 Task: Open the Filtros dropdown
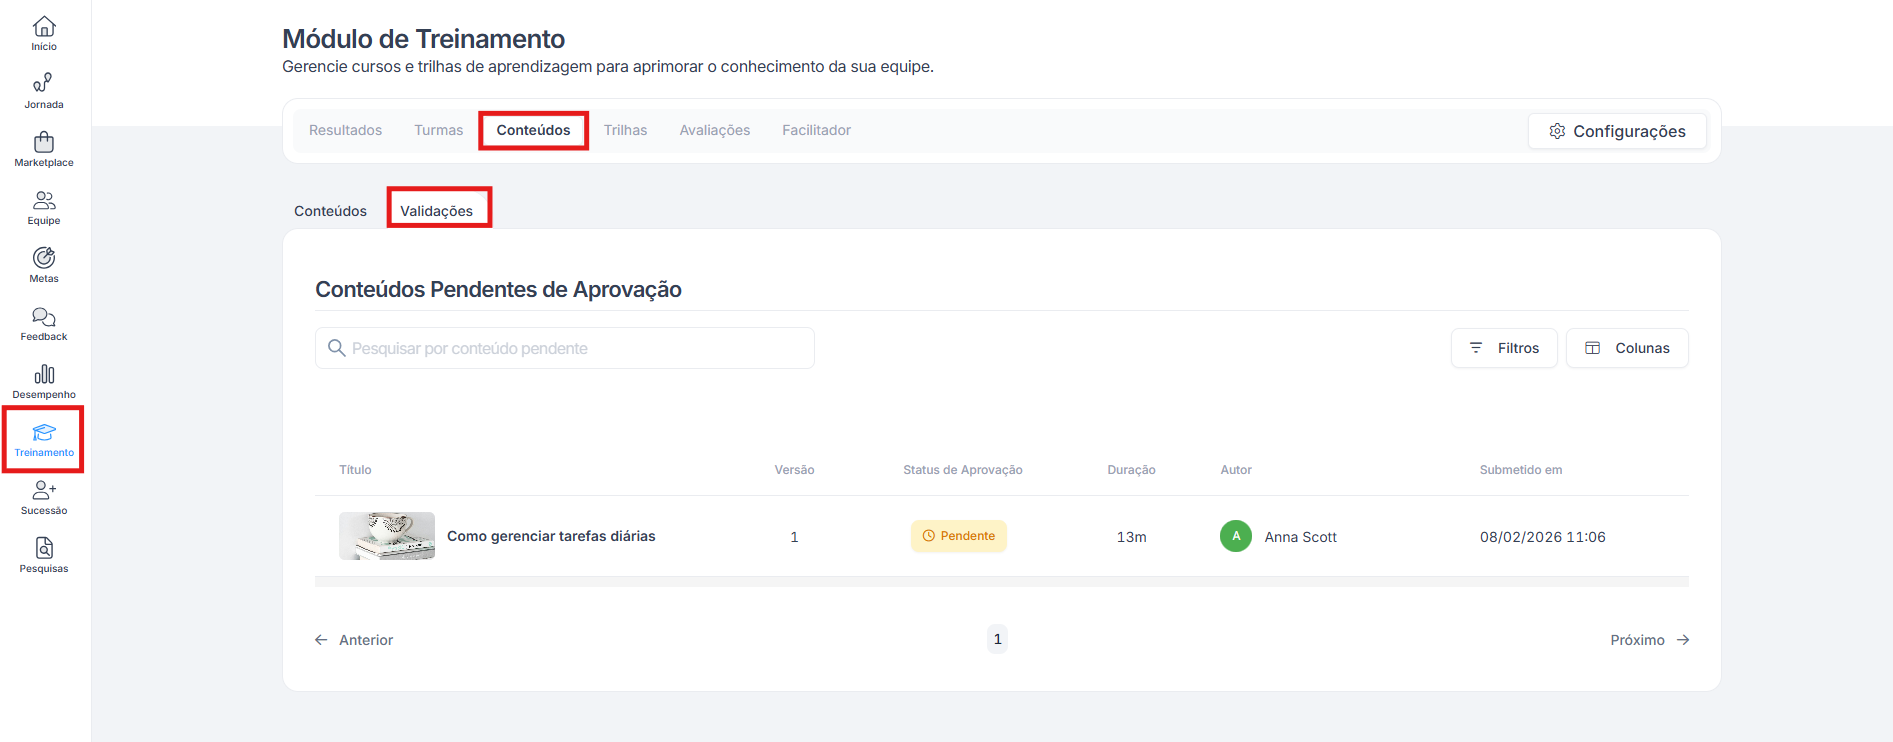[x=1503, y=348]
